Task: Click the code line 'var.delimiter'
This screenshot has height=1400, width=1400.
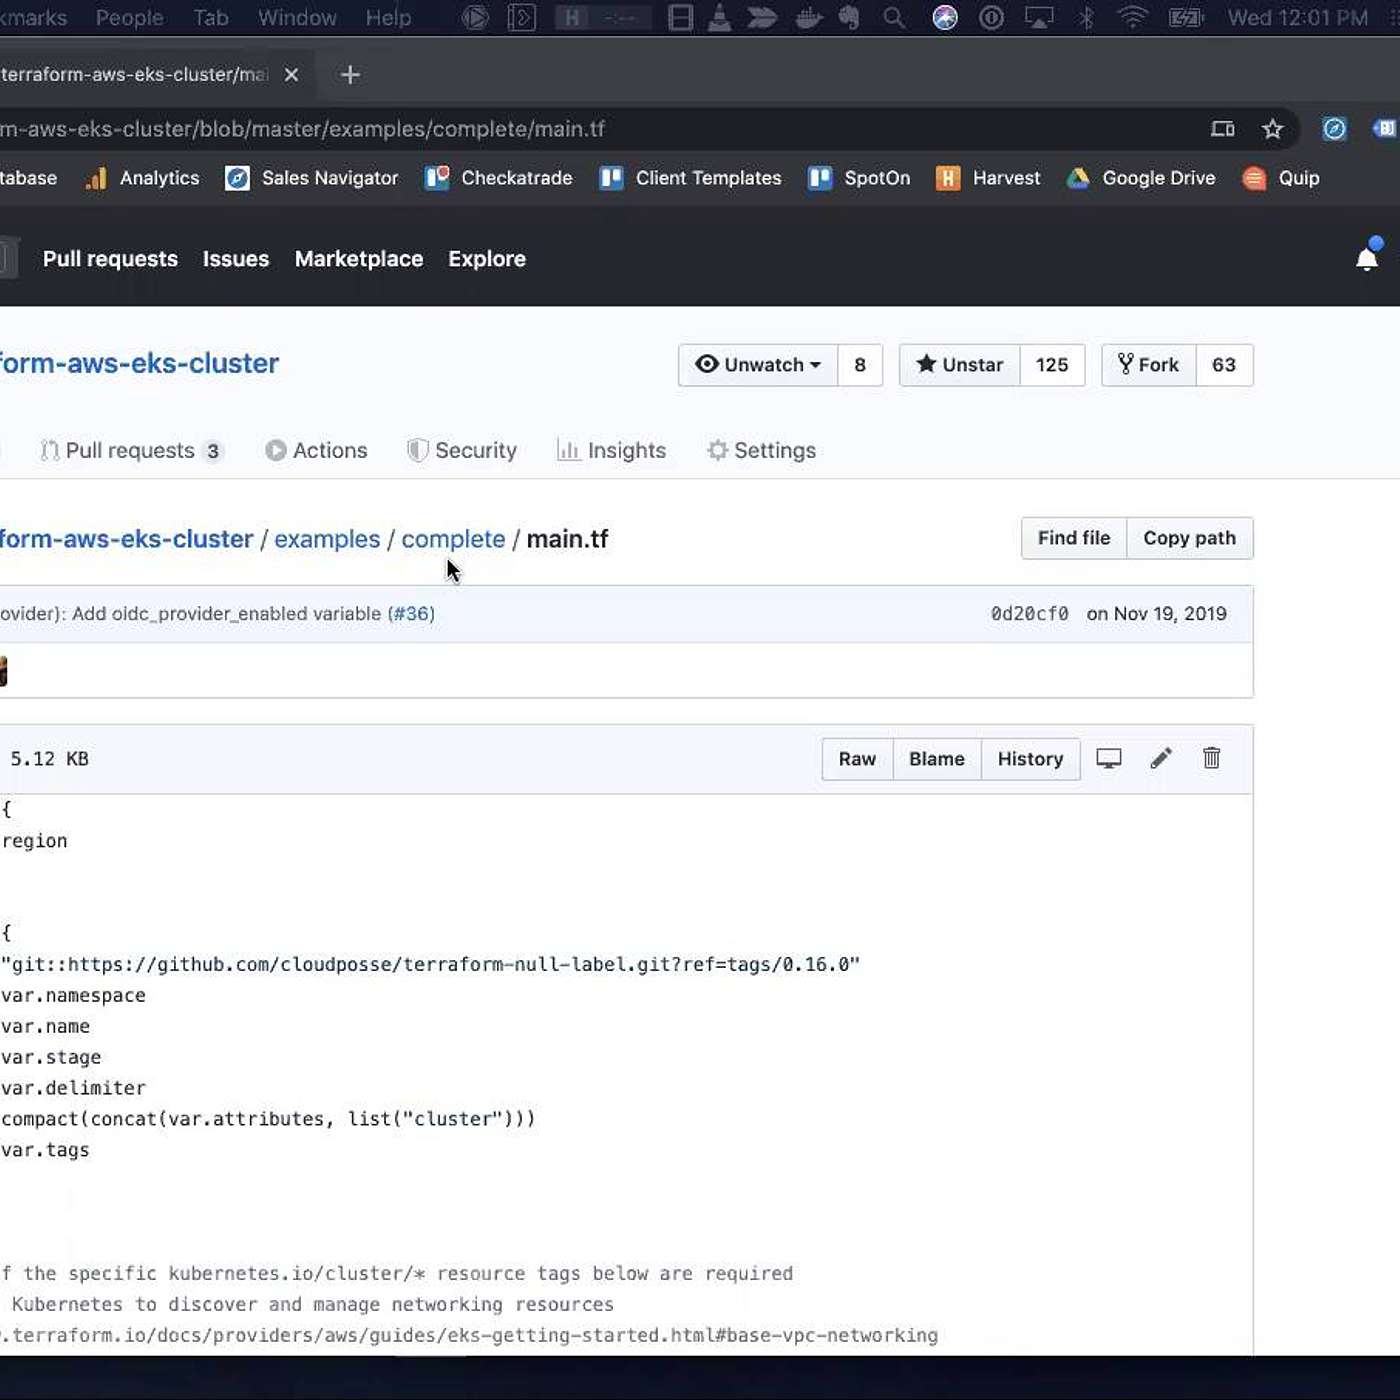Action: tap(73, 1088)
